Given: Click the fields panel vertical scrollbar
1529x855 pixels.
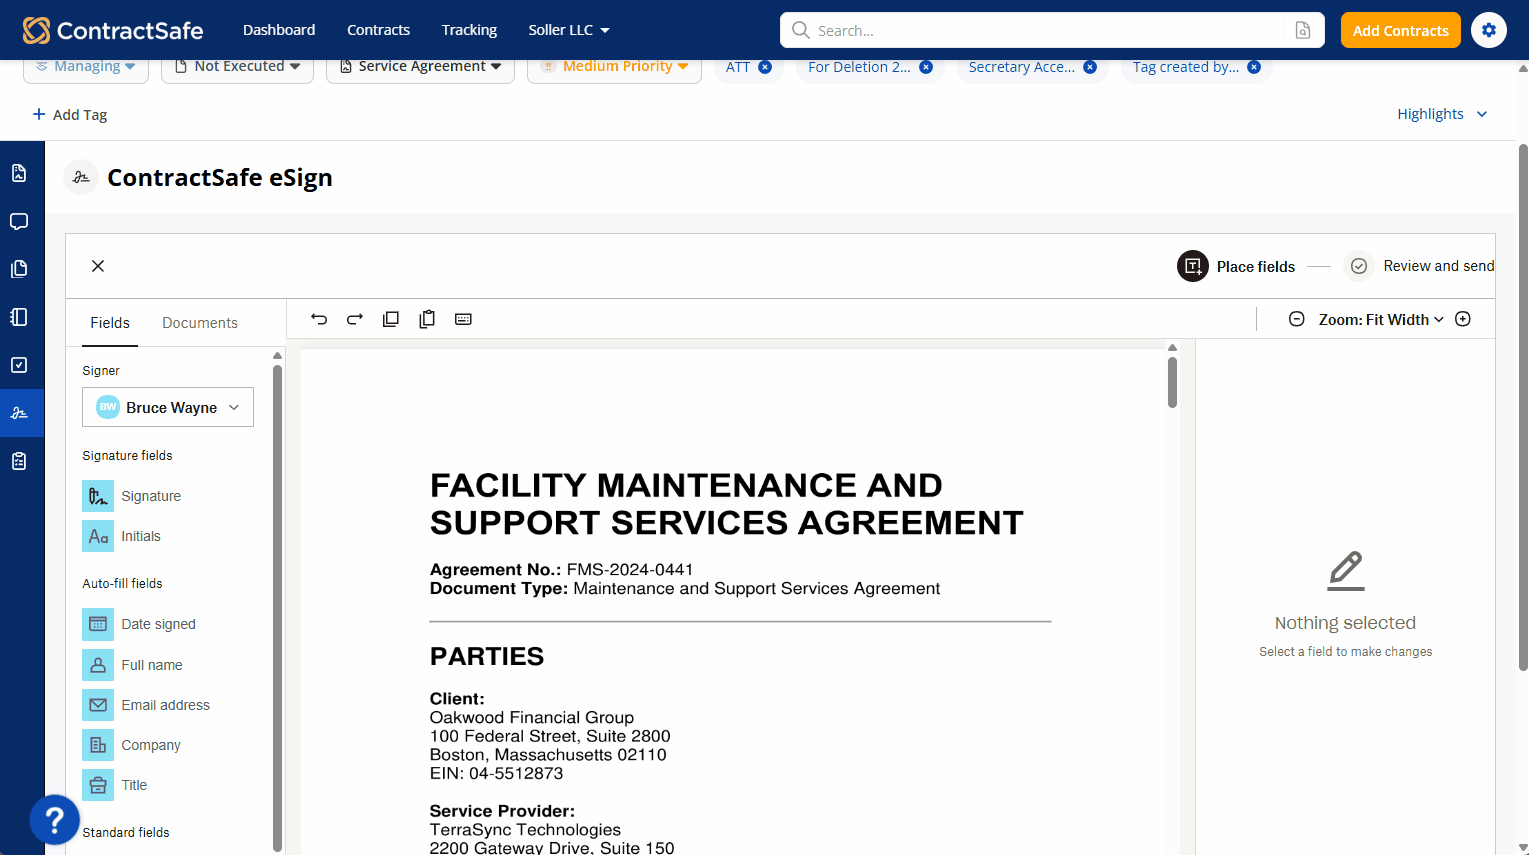Looking at the screenshot, I should [x=277, y=608].
